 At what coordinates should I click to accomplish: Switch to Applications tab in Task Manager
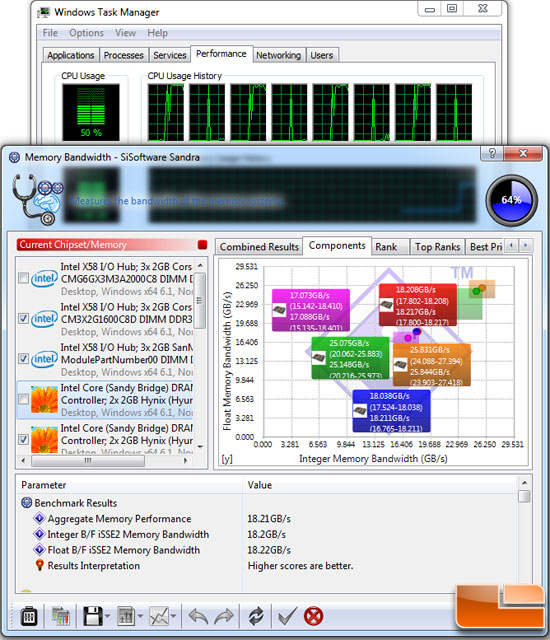pos(71,55)
